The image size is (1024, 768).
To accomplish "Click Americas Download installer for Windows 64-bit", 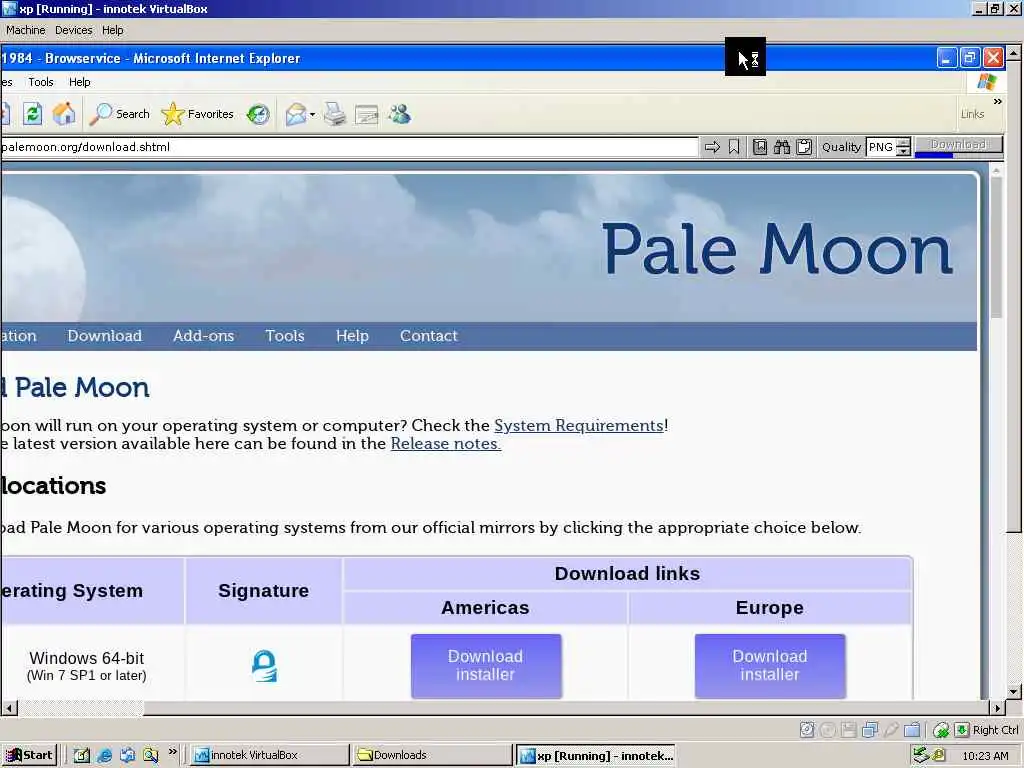I will [x=486, y=665].
